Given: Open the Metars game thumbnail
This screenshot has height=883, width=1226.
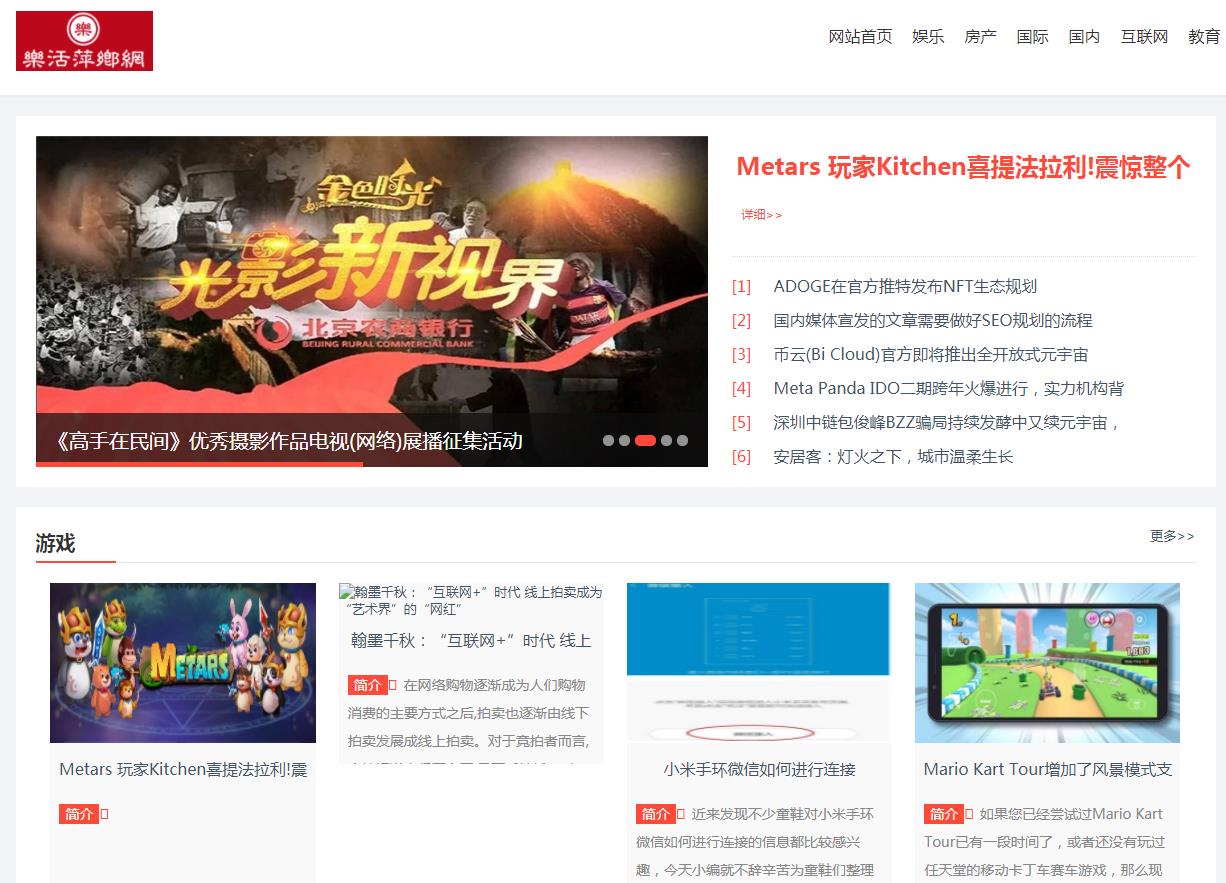Looking at the screenshot, I should point(183,663).
